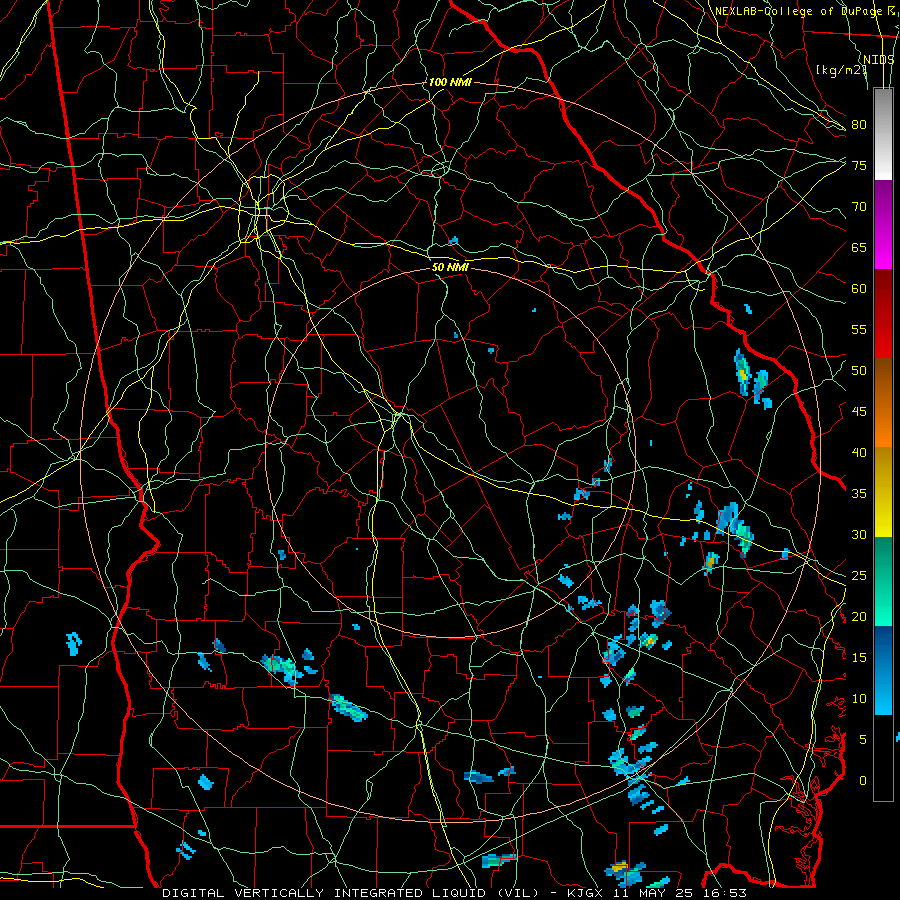900x900 pixels.
Task: Click the "25" value on the color scale
Action: (859, 575)
